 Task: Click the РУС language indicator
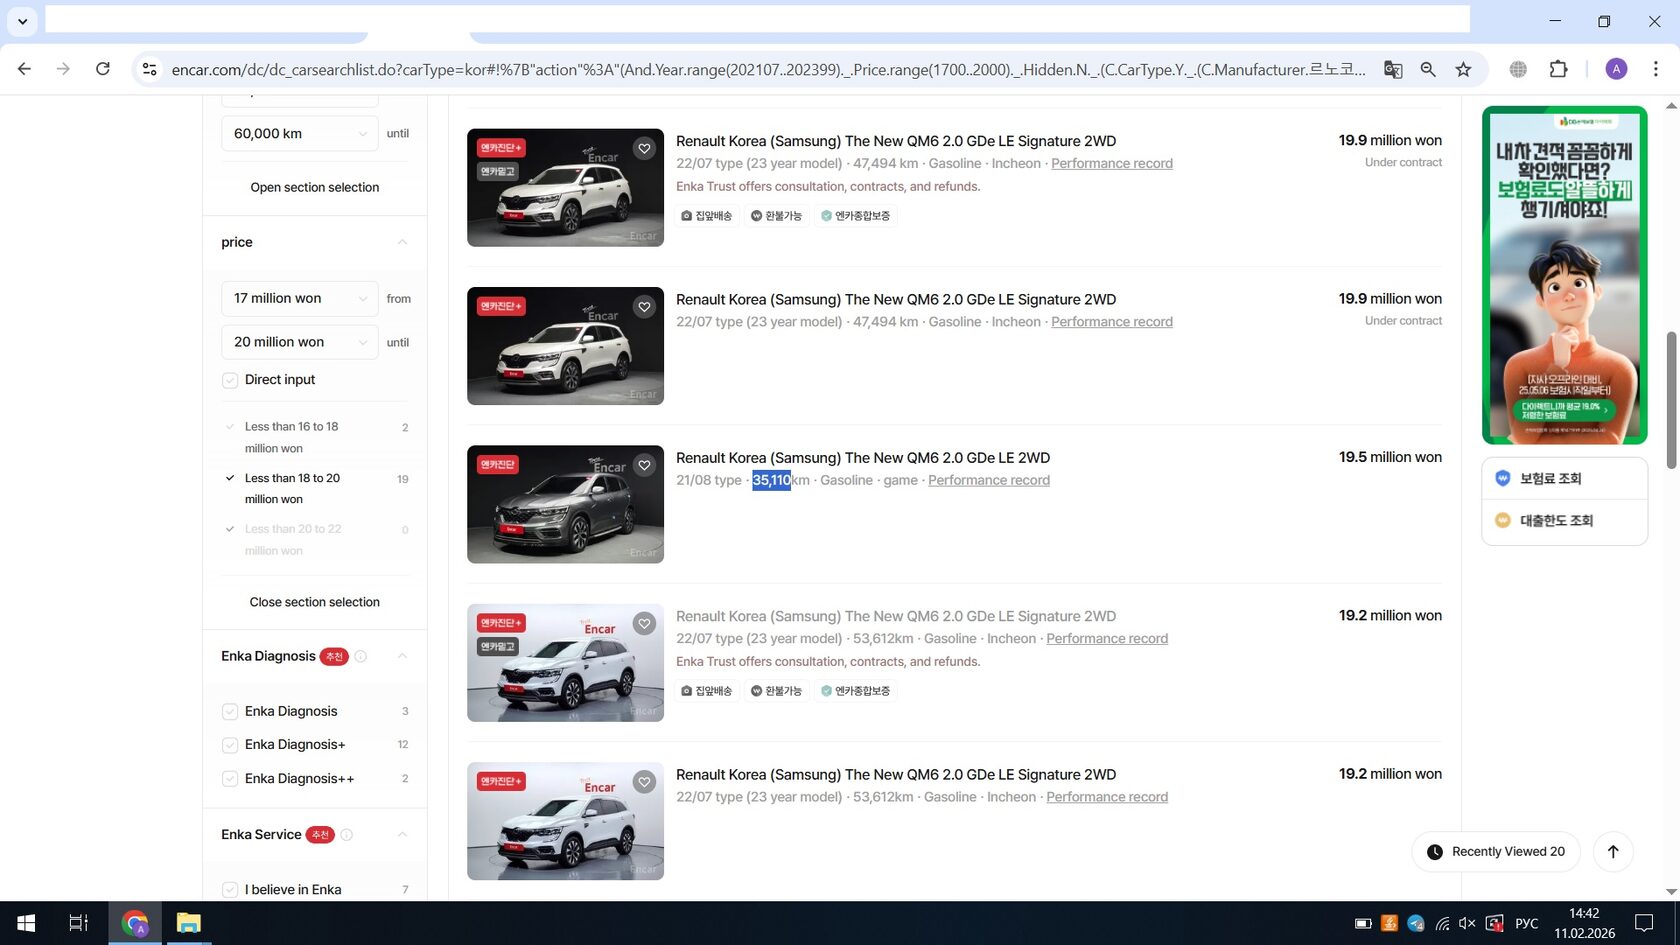pyautogui.click(x=1526, y=923)
